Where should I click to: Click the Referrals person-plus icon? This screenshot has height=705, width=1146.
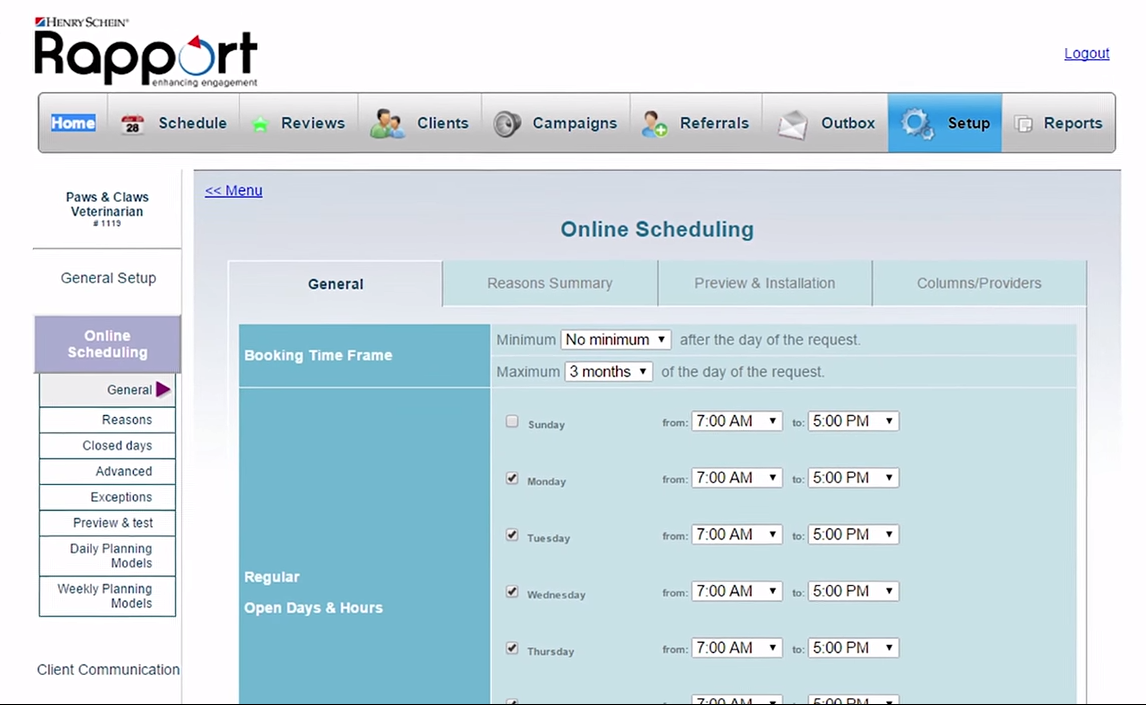pyautogui.click(x=654, y=123)
